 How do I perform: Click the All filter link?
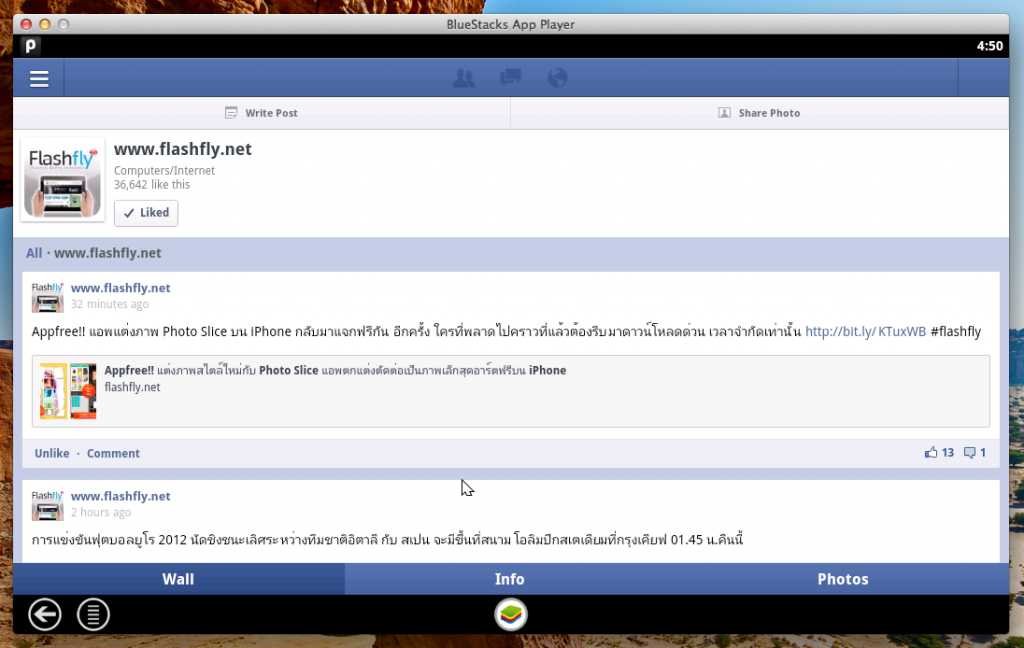tap(34, 253)
